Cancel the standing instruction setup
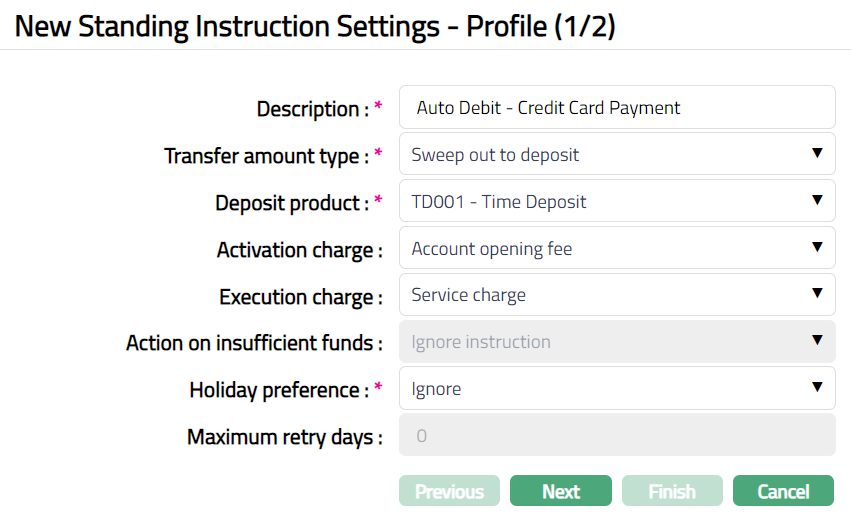The height and width of the screenshot is (527, 851). (783, 491)
